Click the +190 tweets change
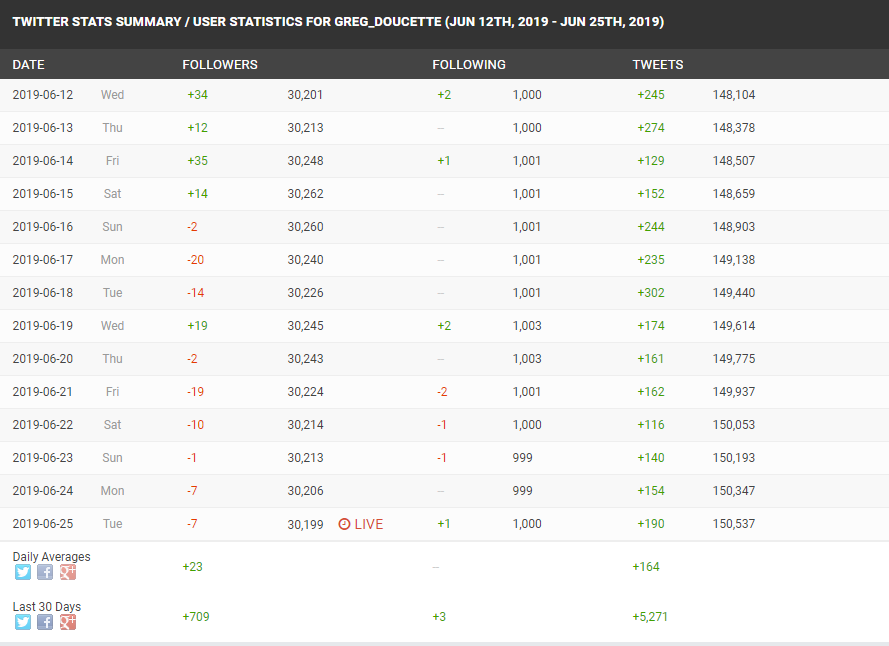This screenshot has width=889, height=646. pos(651,523)
